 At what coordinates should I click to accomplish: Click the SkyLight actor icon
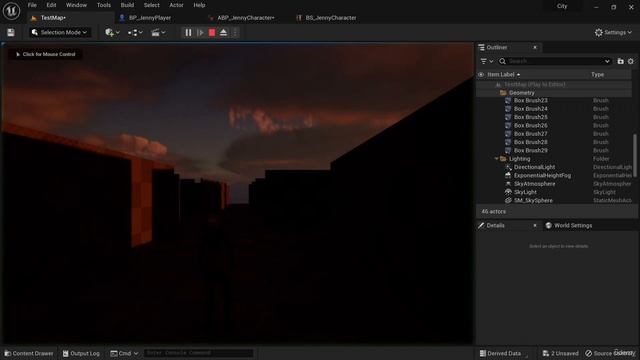(x=508, y=192)
